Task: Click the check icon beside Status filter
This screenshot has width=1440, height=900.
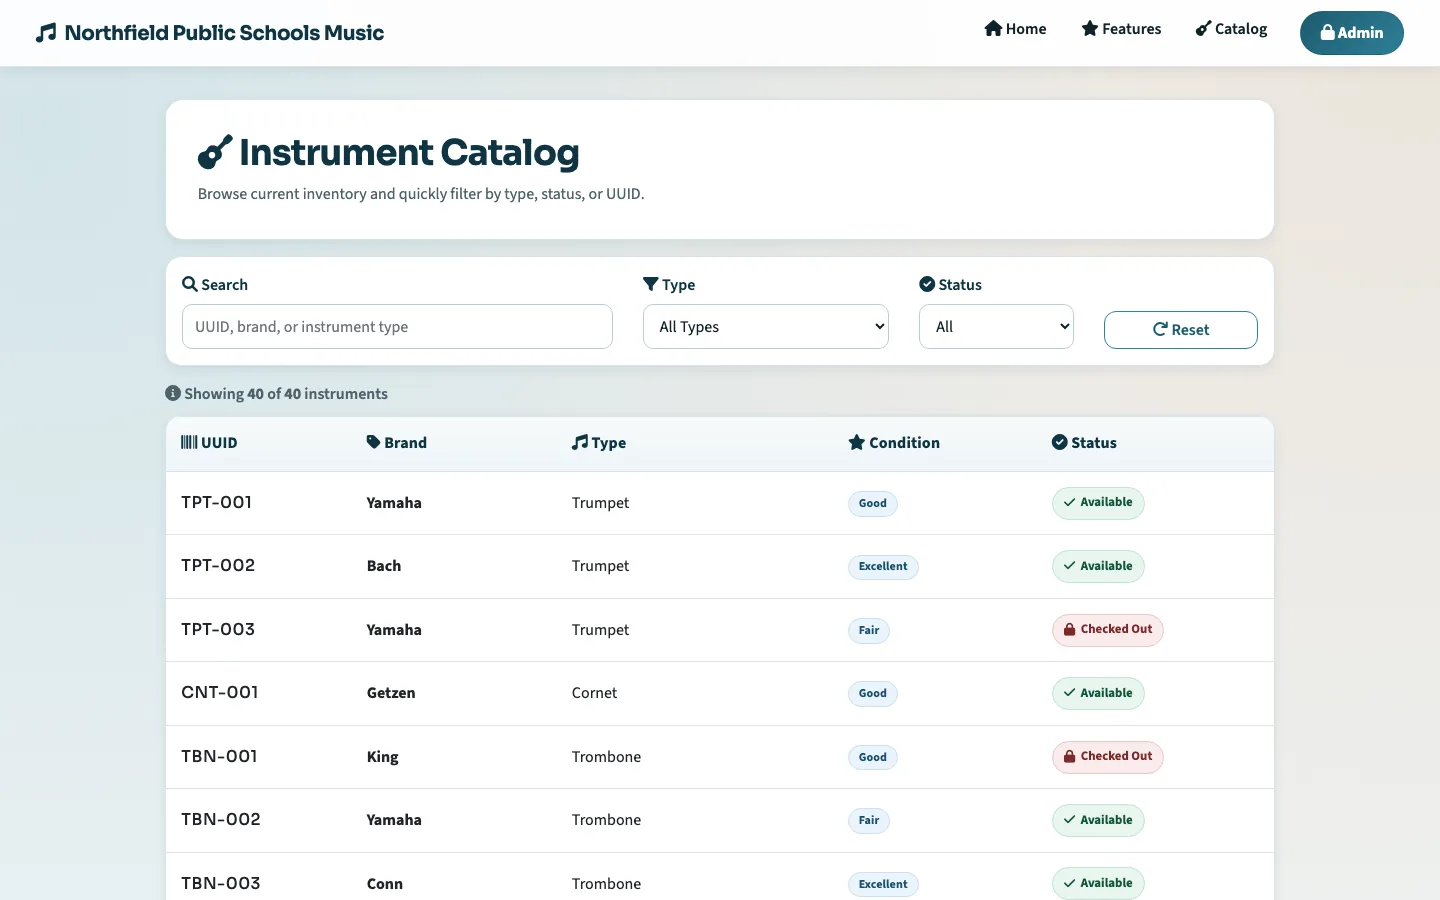Action: (927, 284)
